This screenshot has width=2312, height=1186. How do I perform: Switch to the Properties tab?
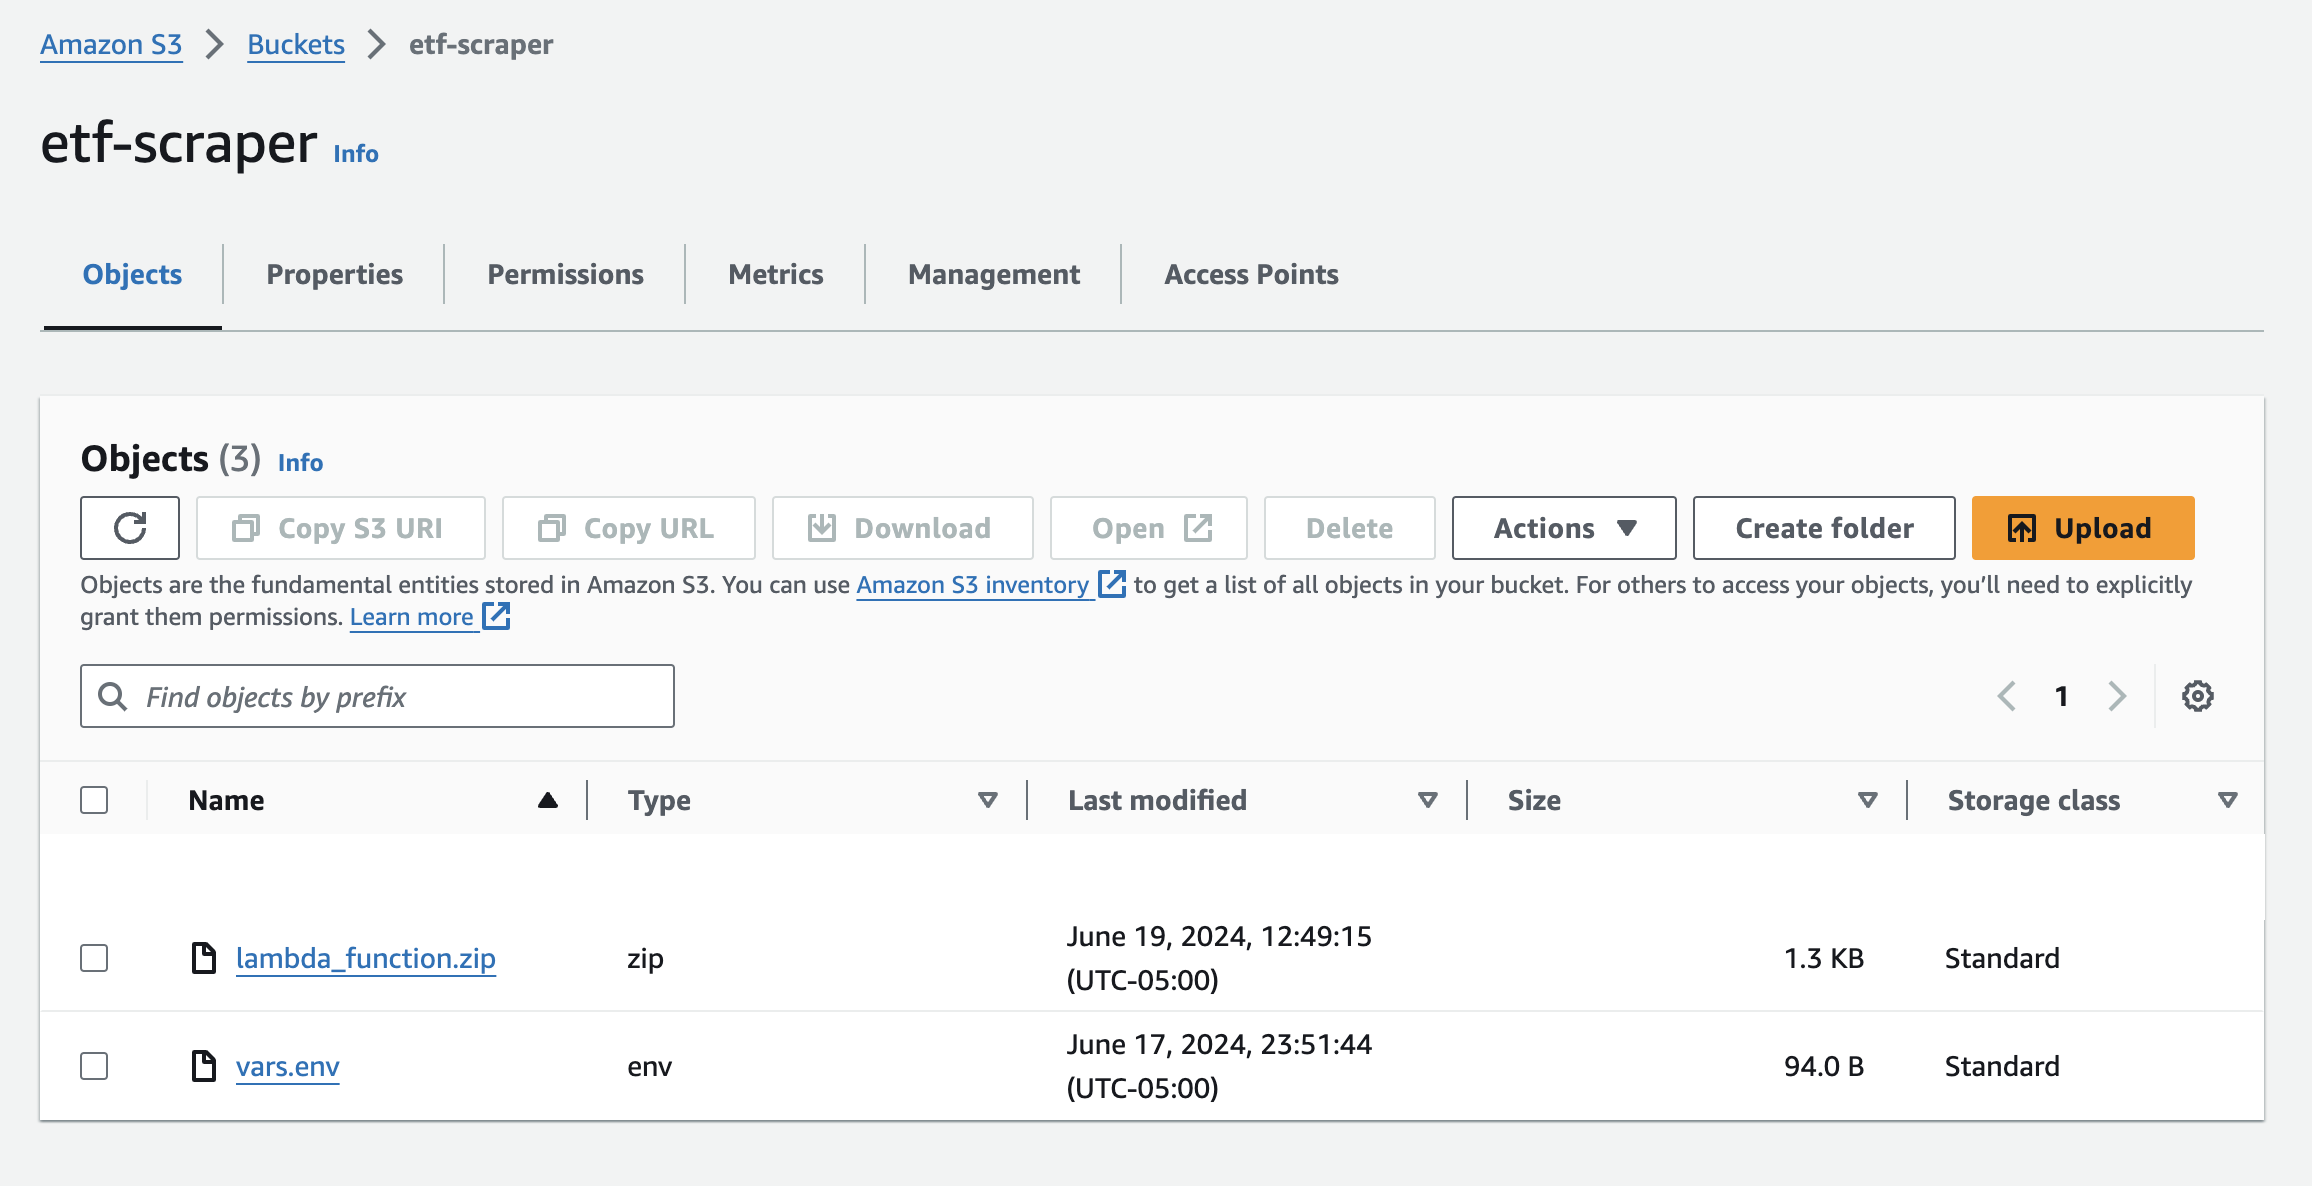334,274
